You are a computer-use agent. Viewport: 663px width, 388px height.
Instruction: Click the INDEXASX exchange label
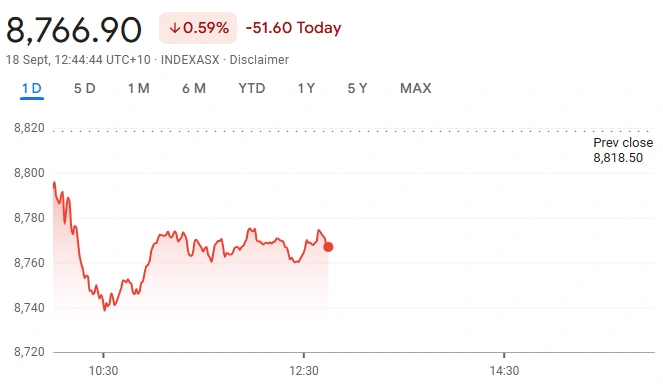(190, 60)
